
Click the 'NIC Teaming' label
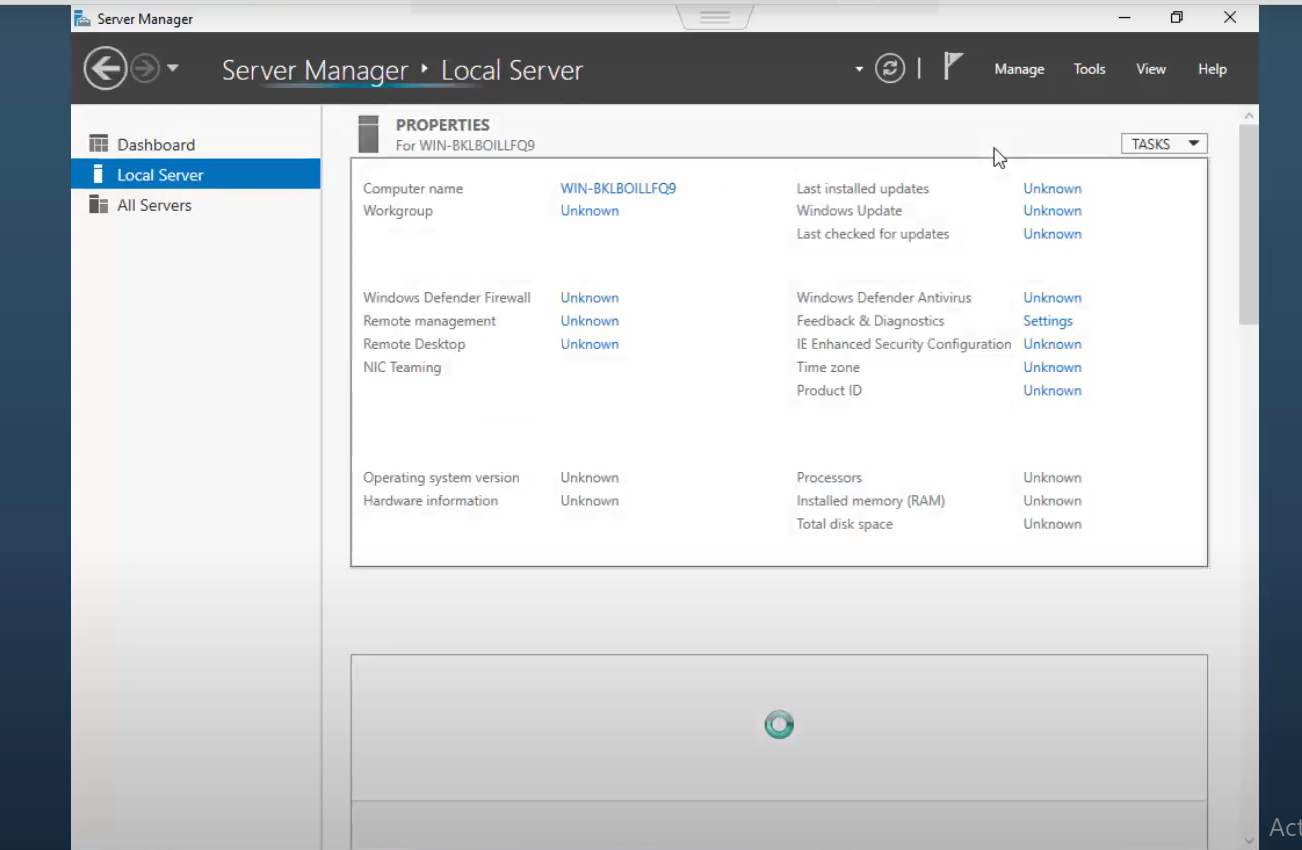(x=402, y=367)
